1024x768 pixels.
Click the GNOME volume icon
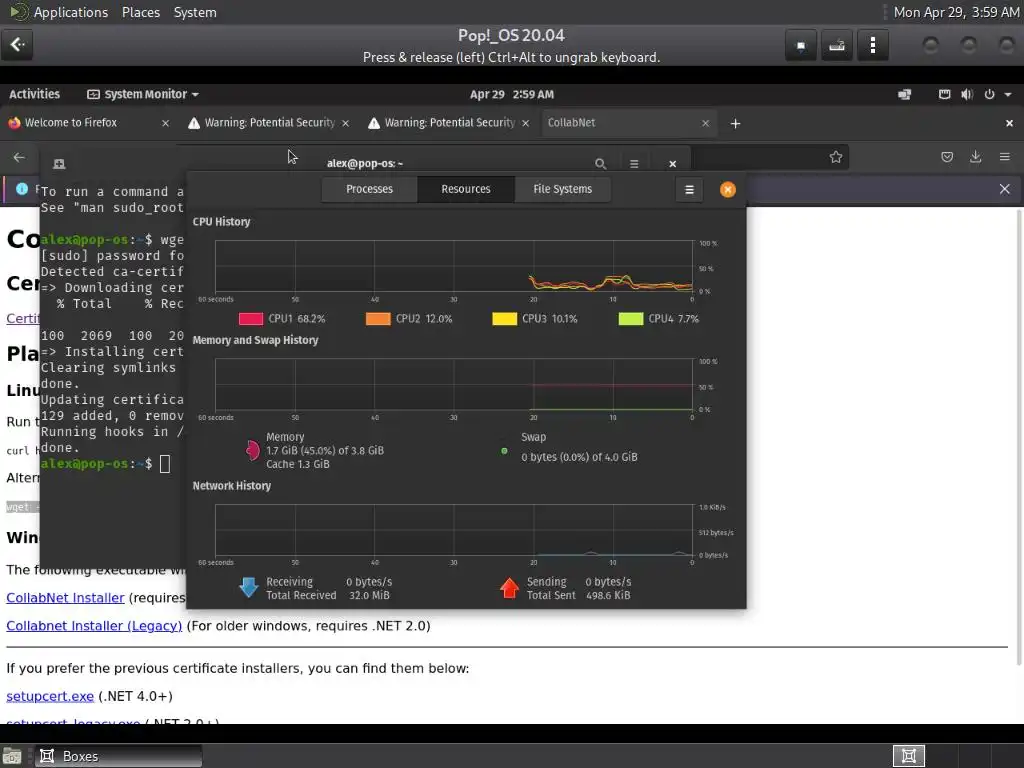click(967, 95)
